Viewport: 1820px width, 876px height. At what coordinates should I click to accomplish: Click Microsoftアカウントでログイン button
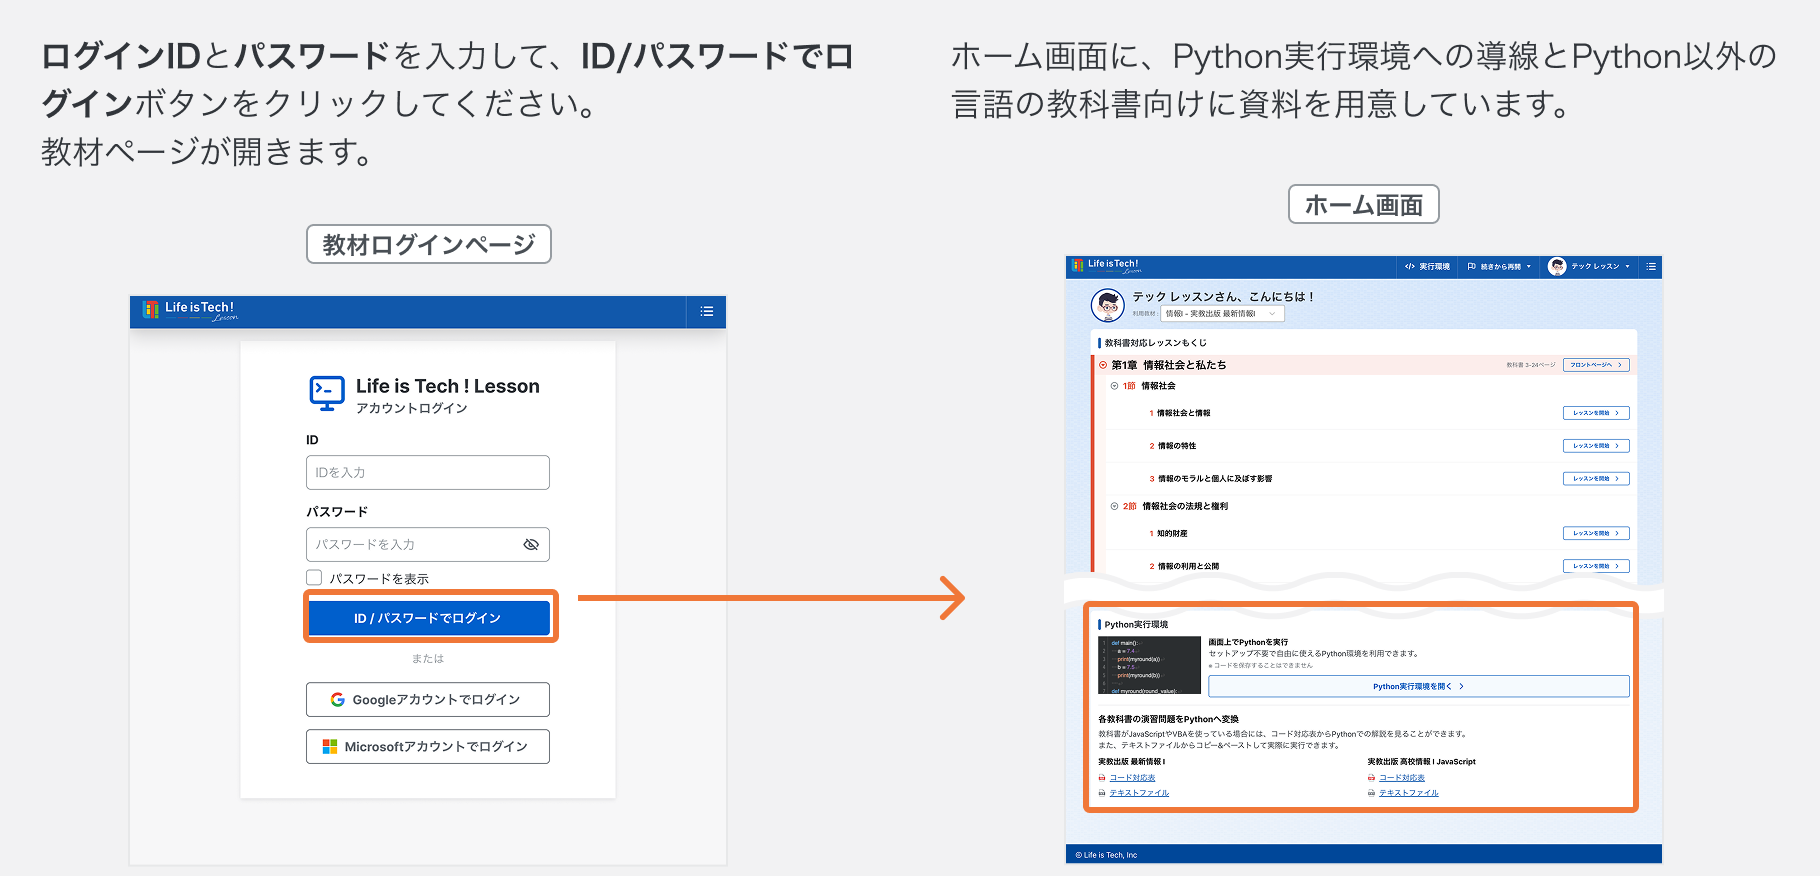point(428,746)
